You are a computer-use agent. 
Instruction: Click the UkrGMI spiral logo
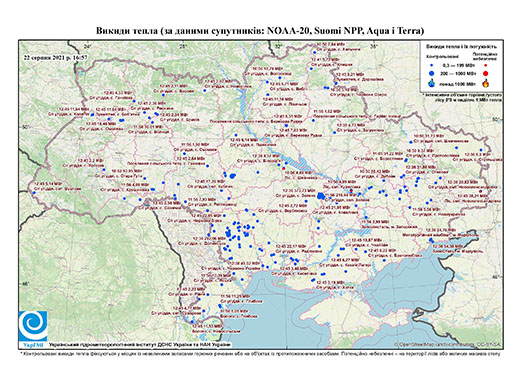click(x=33, y=326)
